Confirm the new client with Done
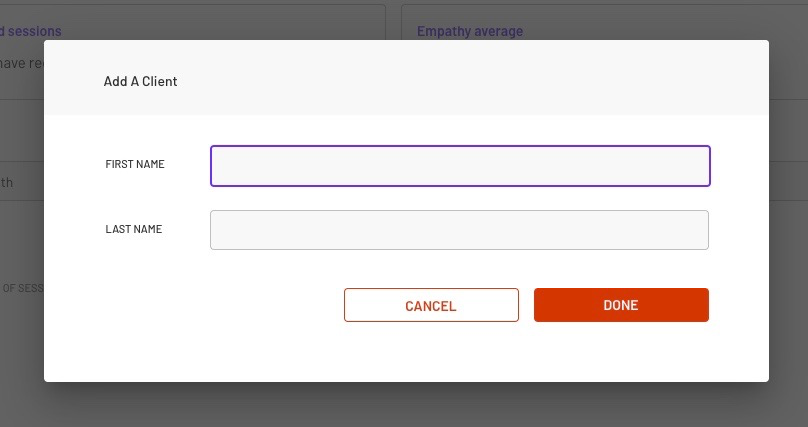The image size is (808, 427). [x=621, y=305]
